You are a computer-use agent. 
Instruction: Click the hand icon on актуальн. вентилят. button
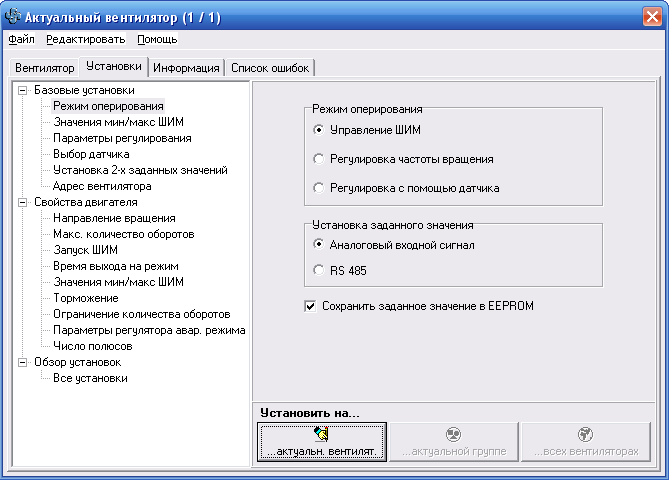[322, 434]
